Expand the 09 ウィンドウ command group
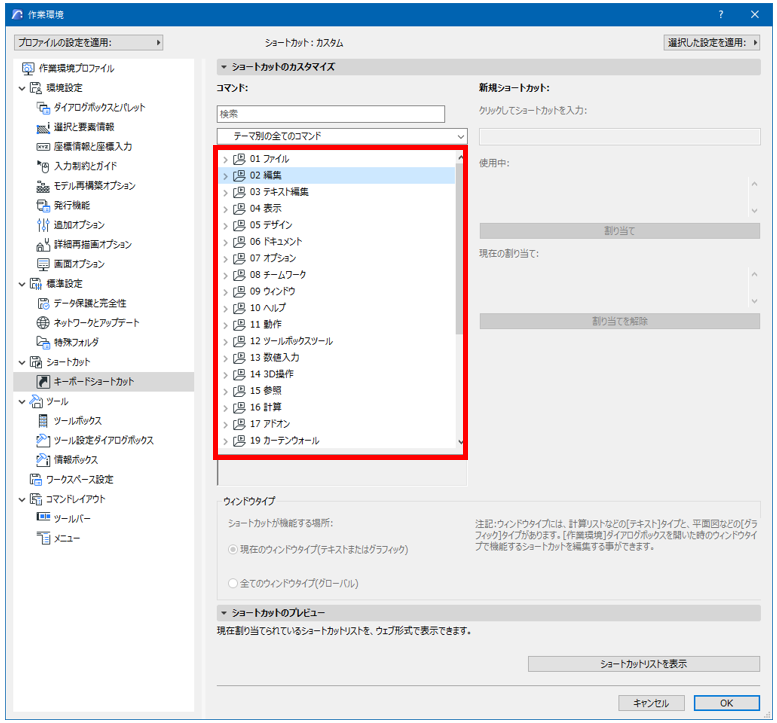Image resolution: width=777 pixels, height=723 pixels. tap(225, 292)
